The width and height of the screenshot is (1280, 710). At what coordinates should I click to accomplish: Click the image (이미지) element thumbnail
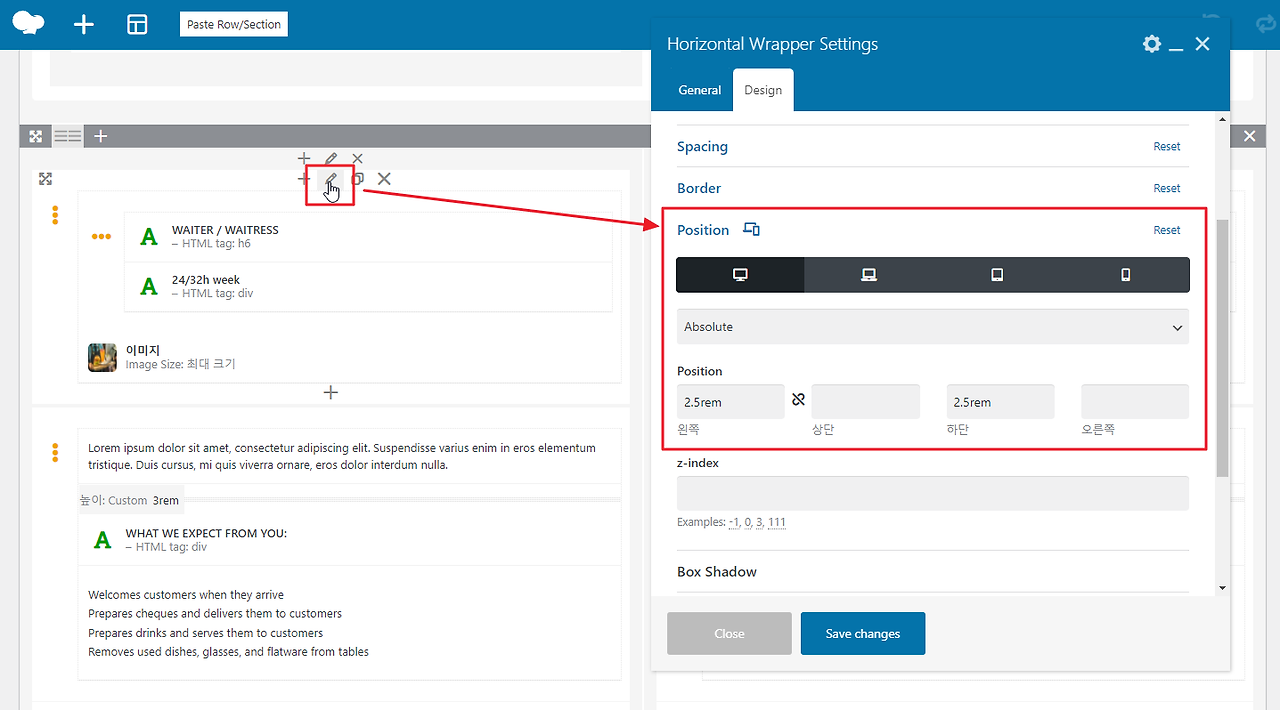(x=102, y=357)
